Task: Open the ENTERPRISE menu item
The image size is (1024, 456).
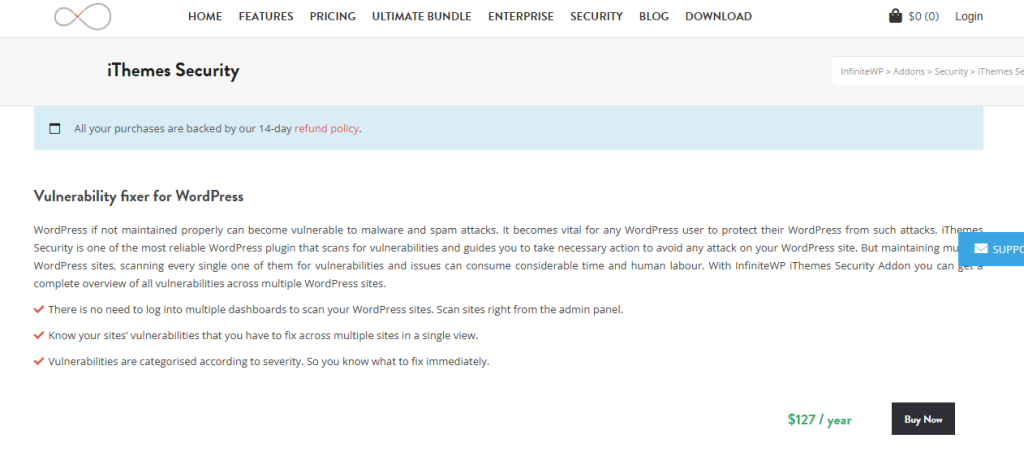Action: (520, 16)
